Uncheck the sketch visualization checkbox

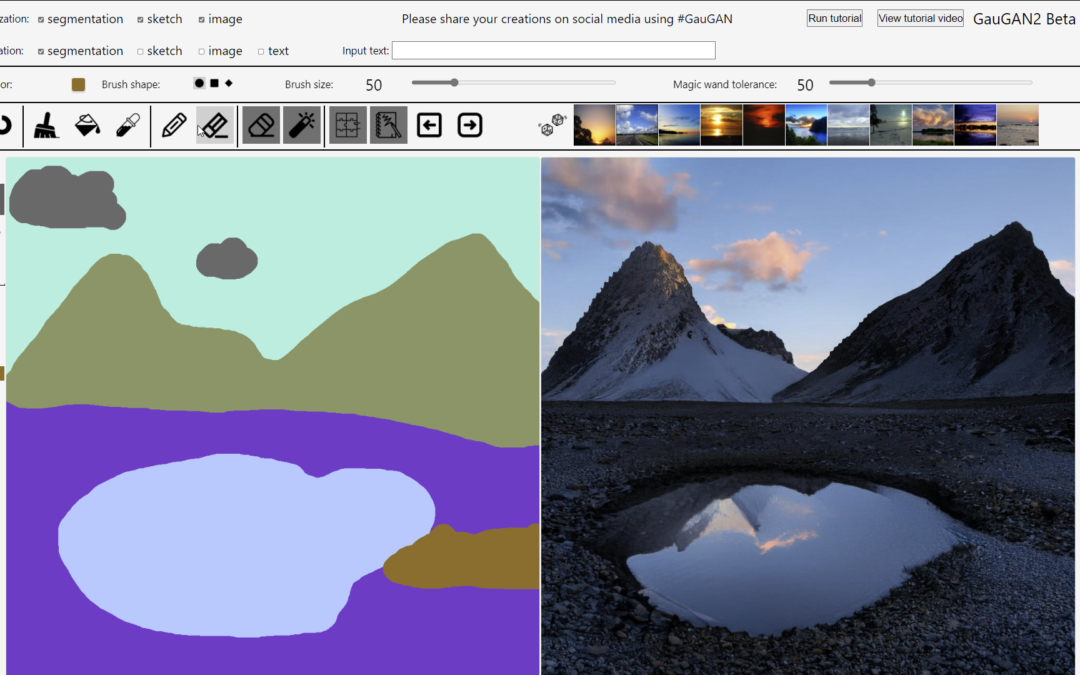click(x=140, y=18)
